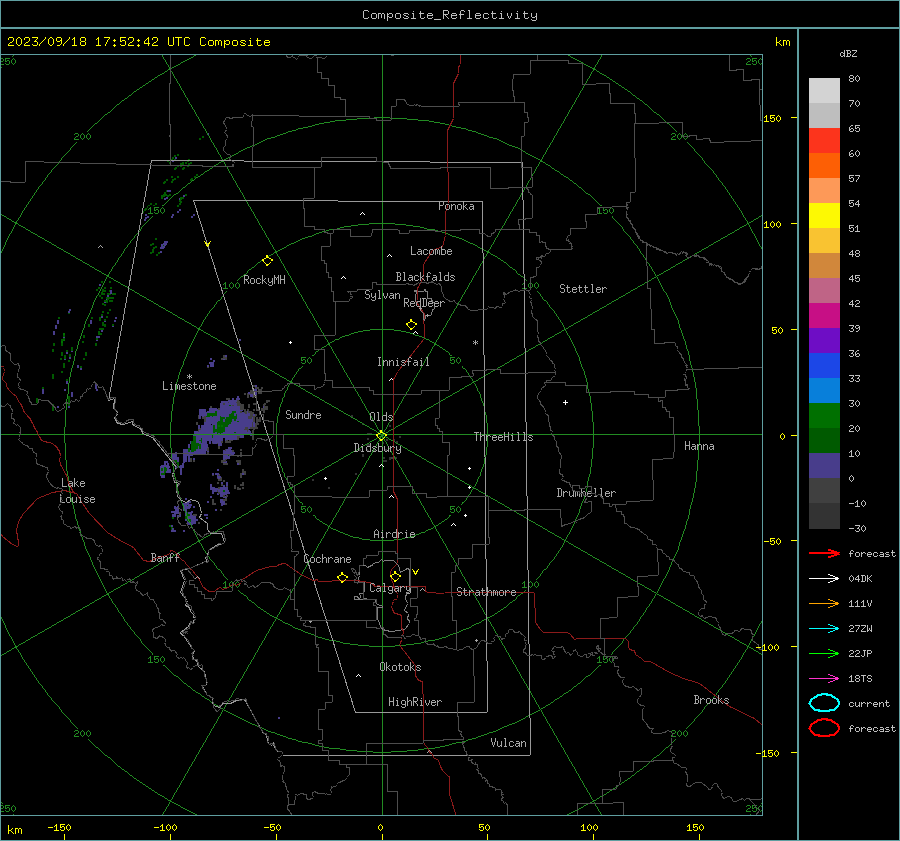The width and height of the screenshot is (900, 841).
Task: Click the Sundre city label
Action: click(x=303, y=414)
